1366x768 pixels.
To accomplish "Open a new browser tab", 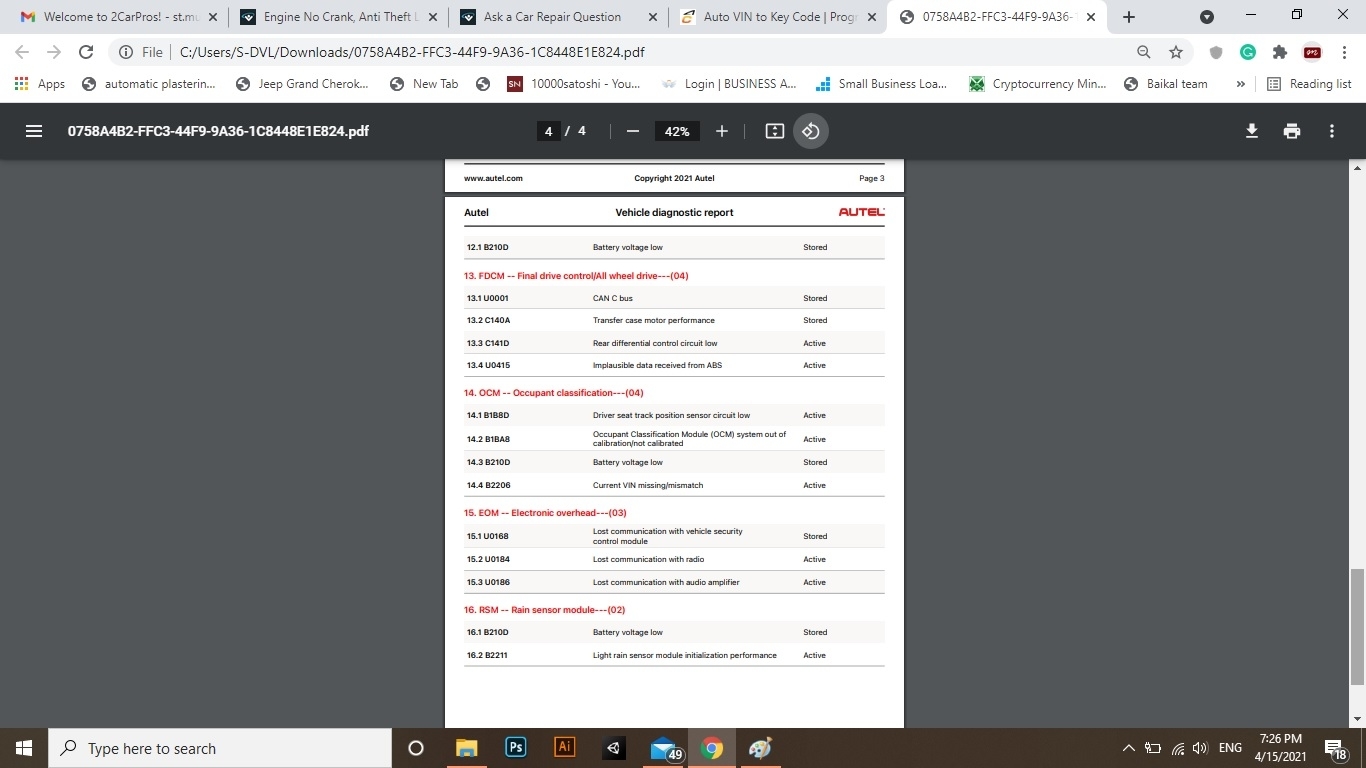I will coord(1129,17).
